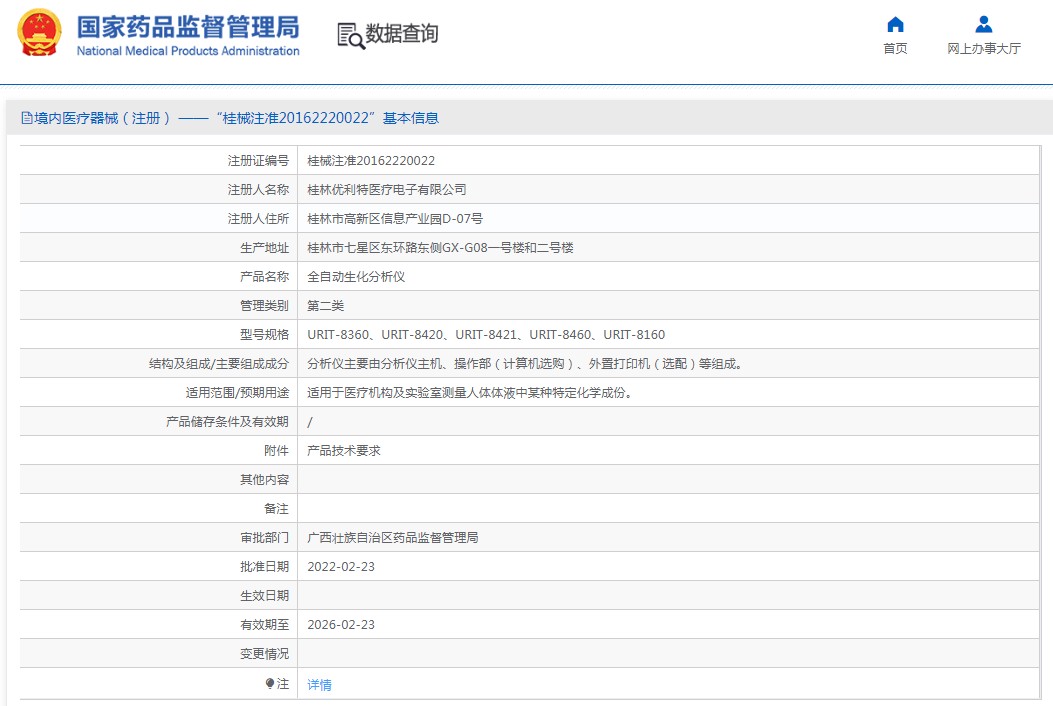1053x706 pixels.
Task: Select registrant name 桂林优利特医疗电子有限公司
Action: pos(387,189)
